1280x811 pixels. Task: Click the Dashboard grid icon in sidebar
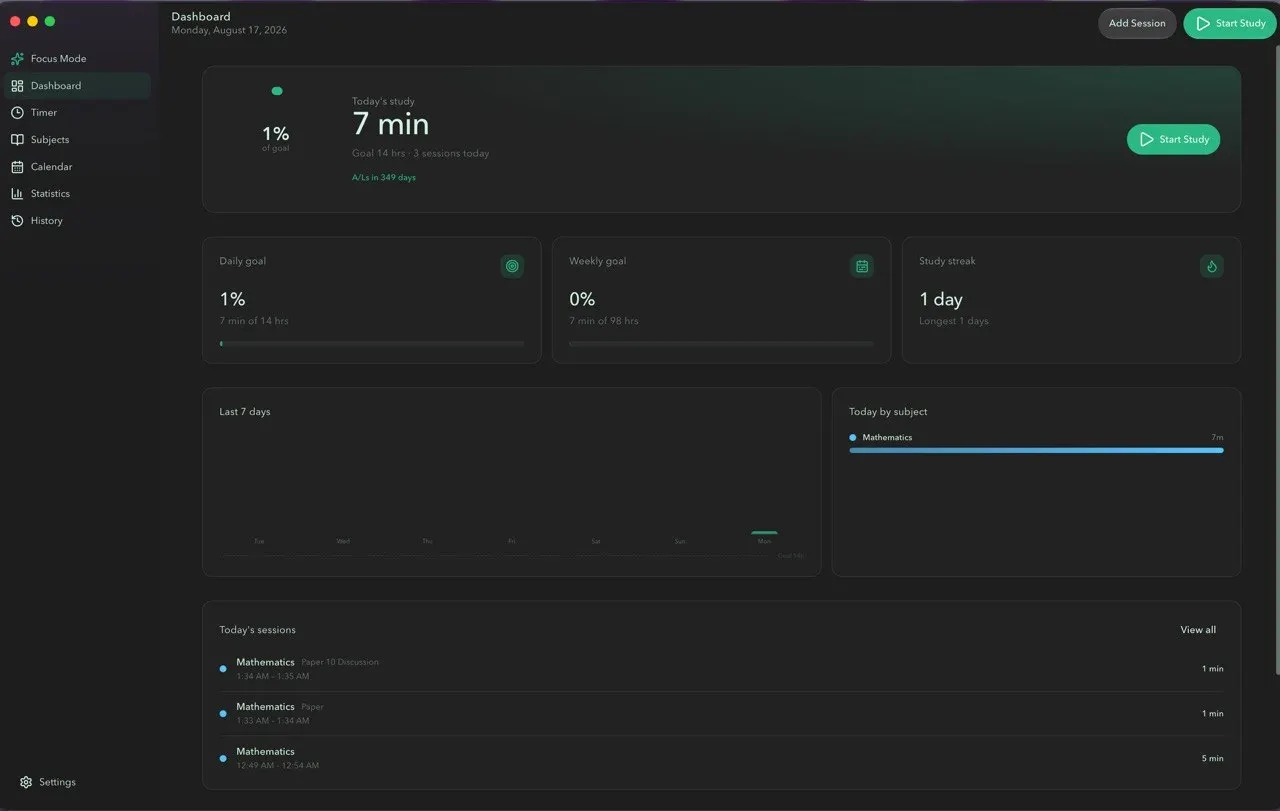pyautogui.click(x=17, y=86)
